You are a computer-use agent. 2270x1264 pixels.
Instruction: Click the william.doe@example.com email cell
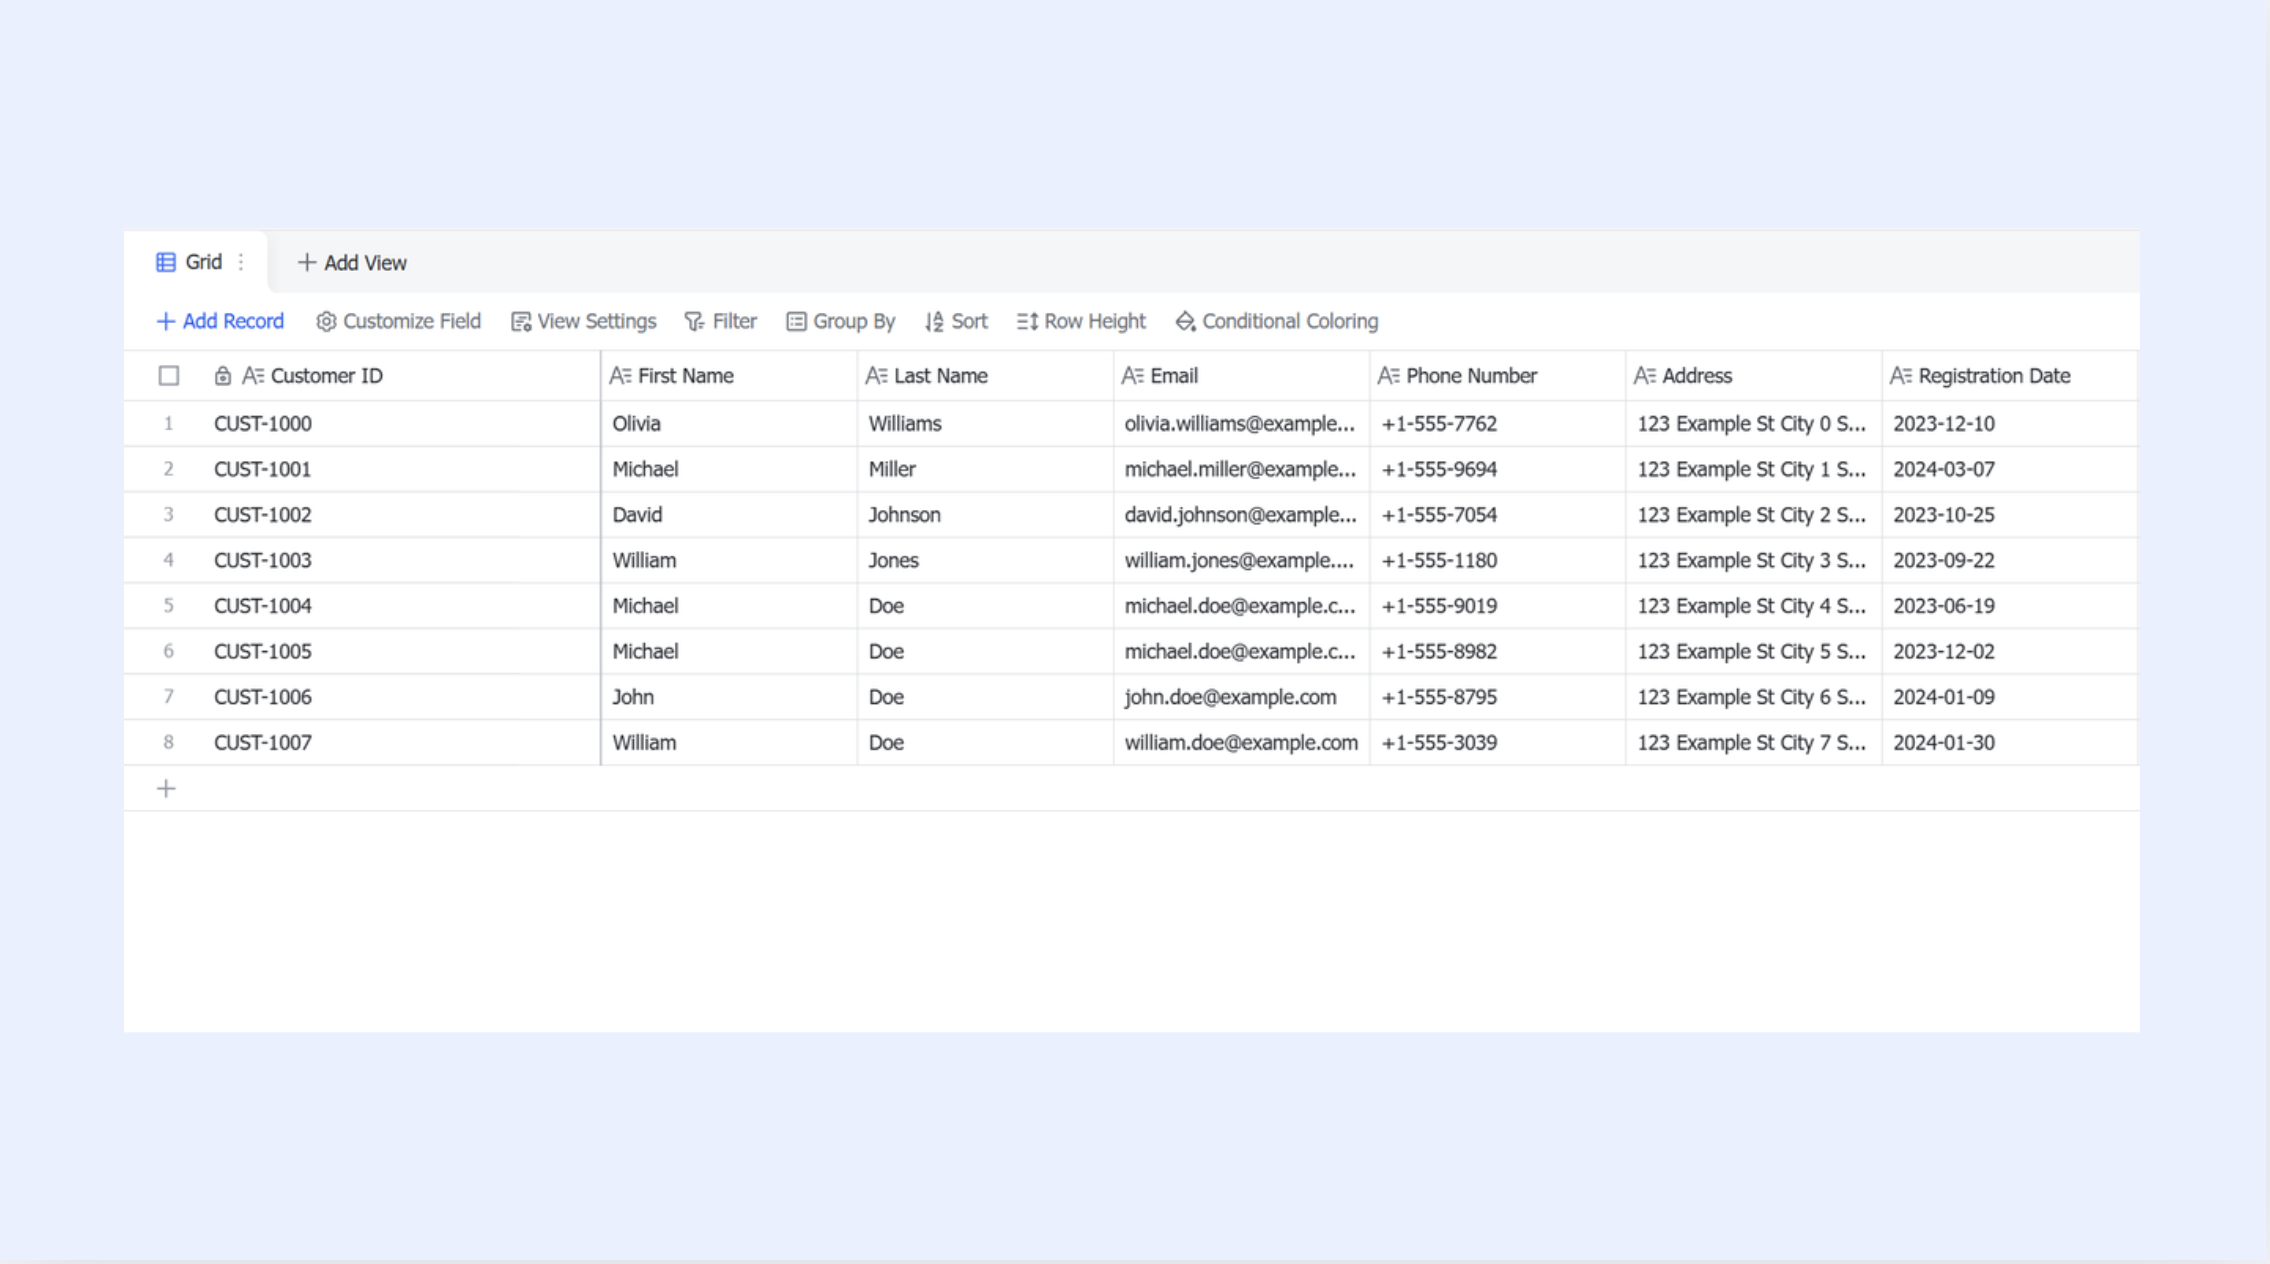tap(1241, 743)
